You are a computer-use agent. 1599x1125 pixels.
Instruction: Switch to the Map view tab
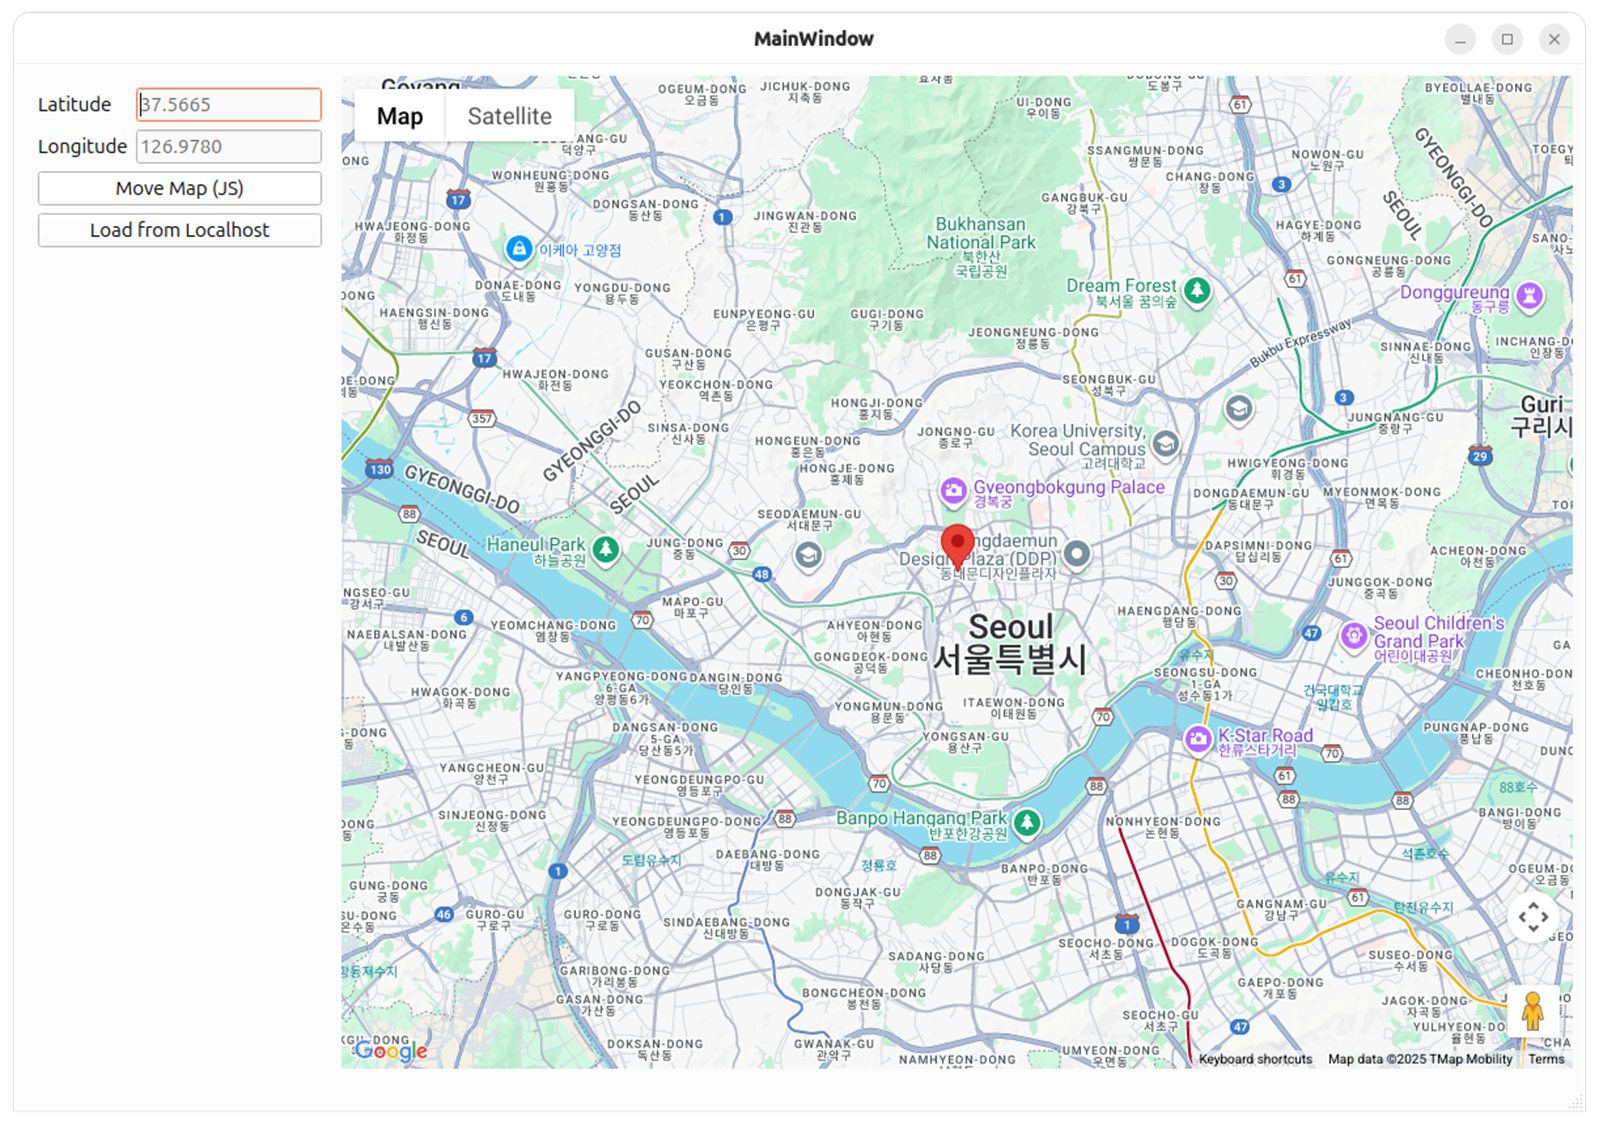[400, 116]
